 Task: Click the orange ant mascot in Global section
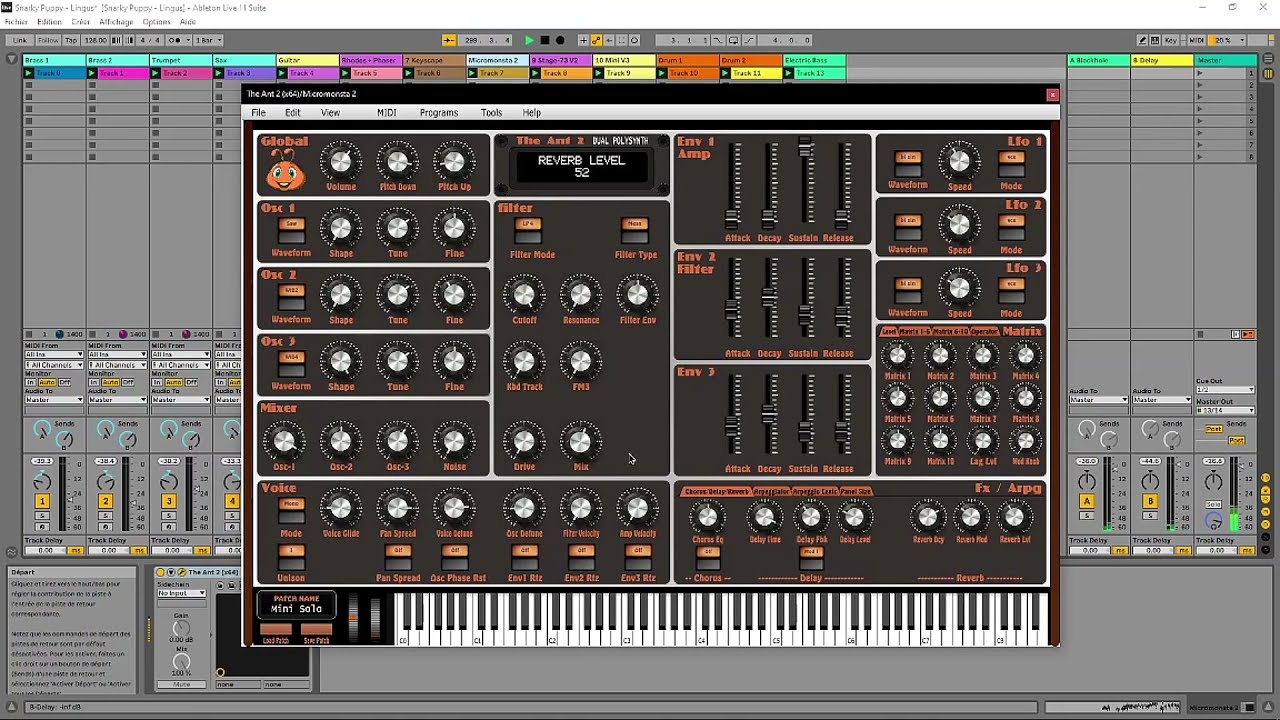[285, 171]
